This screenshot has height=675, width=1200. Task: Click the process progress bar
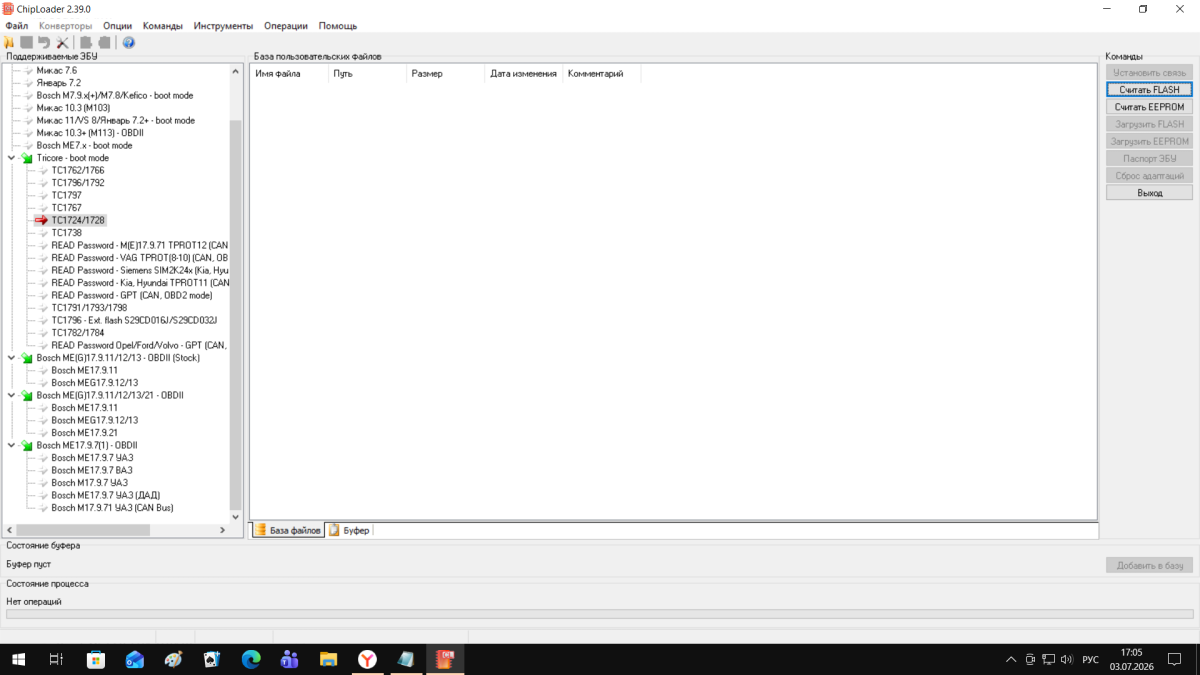pyautogui.click(x=599, y=614)
